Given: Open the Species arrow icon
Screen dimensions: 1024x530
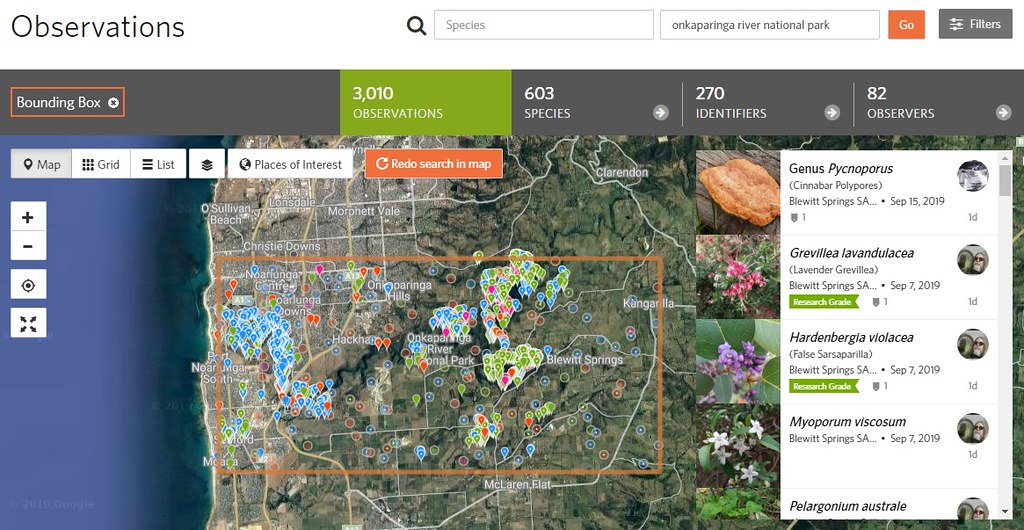Looking at the screenshot, I should point(660,113).
